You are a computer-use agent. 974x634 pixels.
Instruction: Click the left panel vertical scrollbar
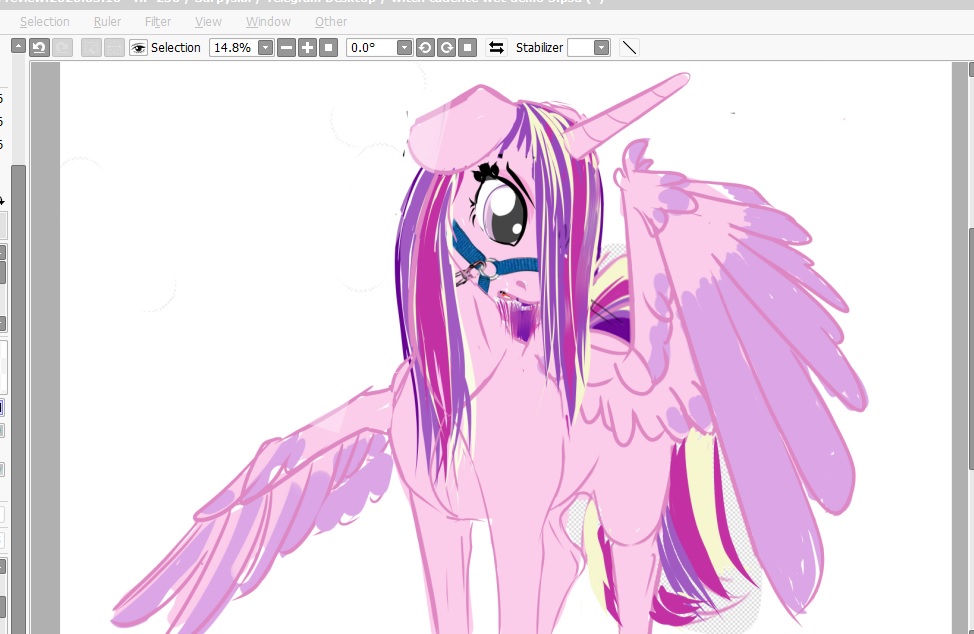click(x=19, y=397)
